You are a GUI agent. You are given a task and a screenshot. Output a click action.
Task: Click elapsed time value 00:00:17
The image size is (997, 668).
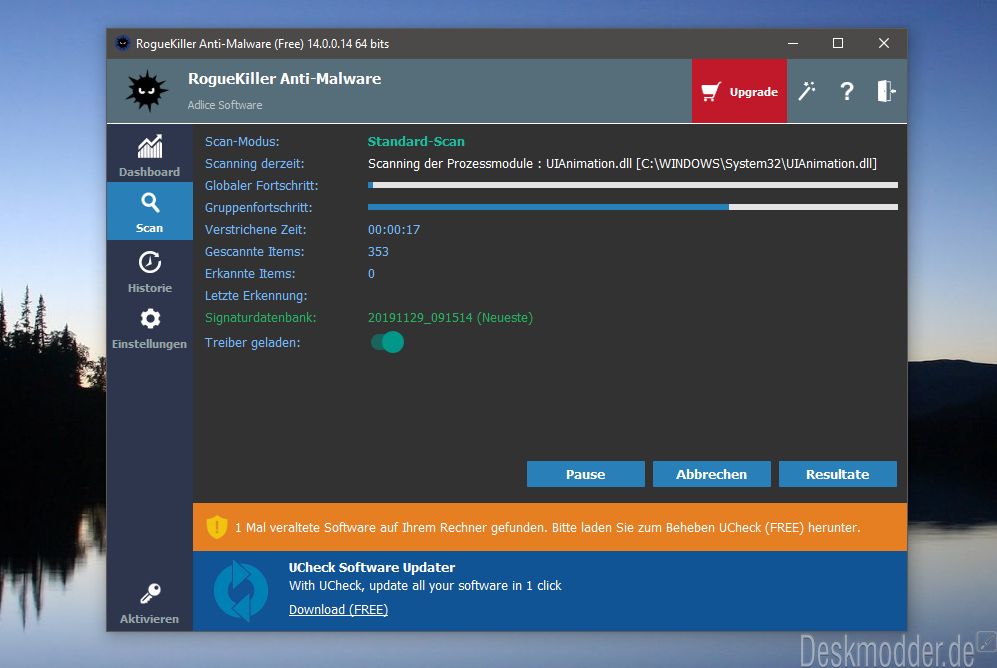(394, 229)
